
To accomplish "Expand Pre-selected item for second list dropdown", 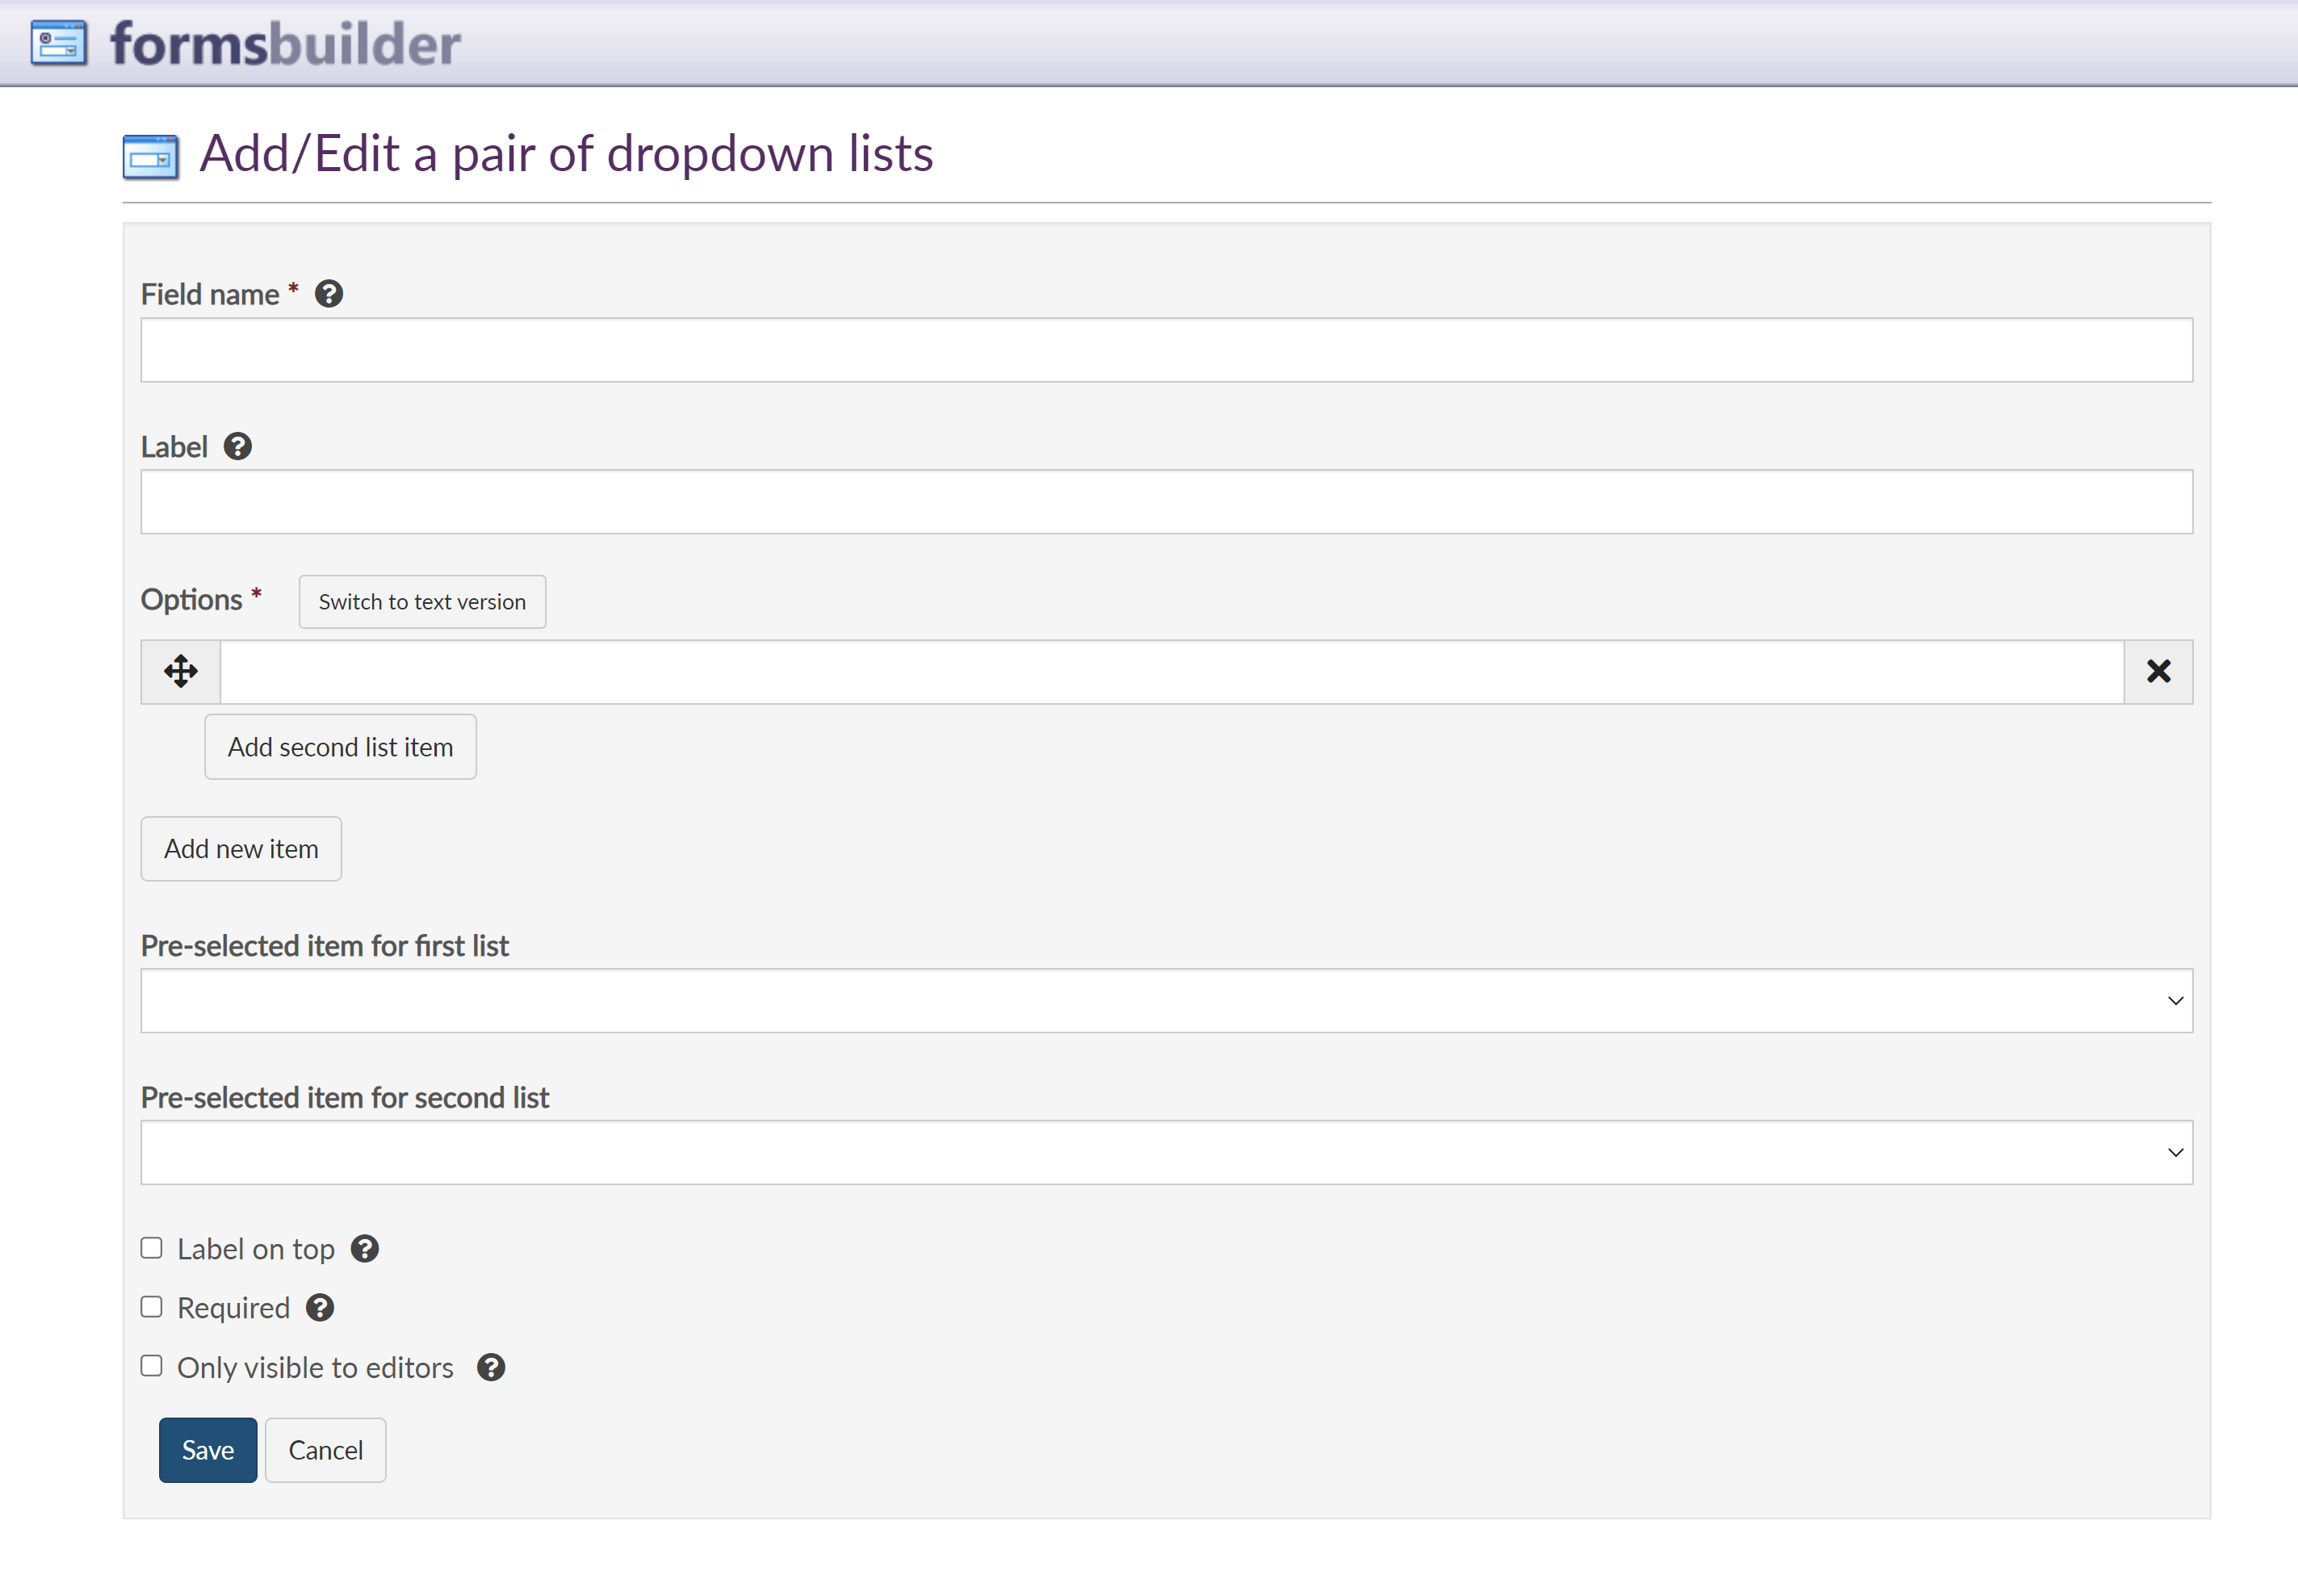I will [1166, 1152].
